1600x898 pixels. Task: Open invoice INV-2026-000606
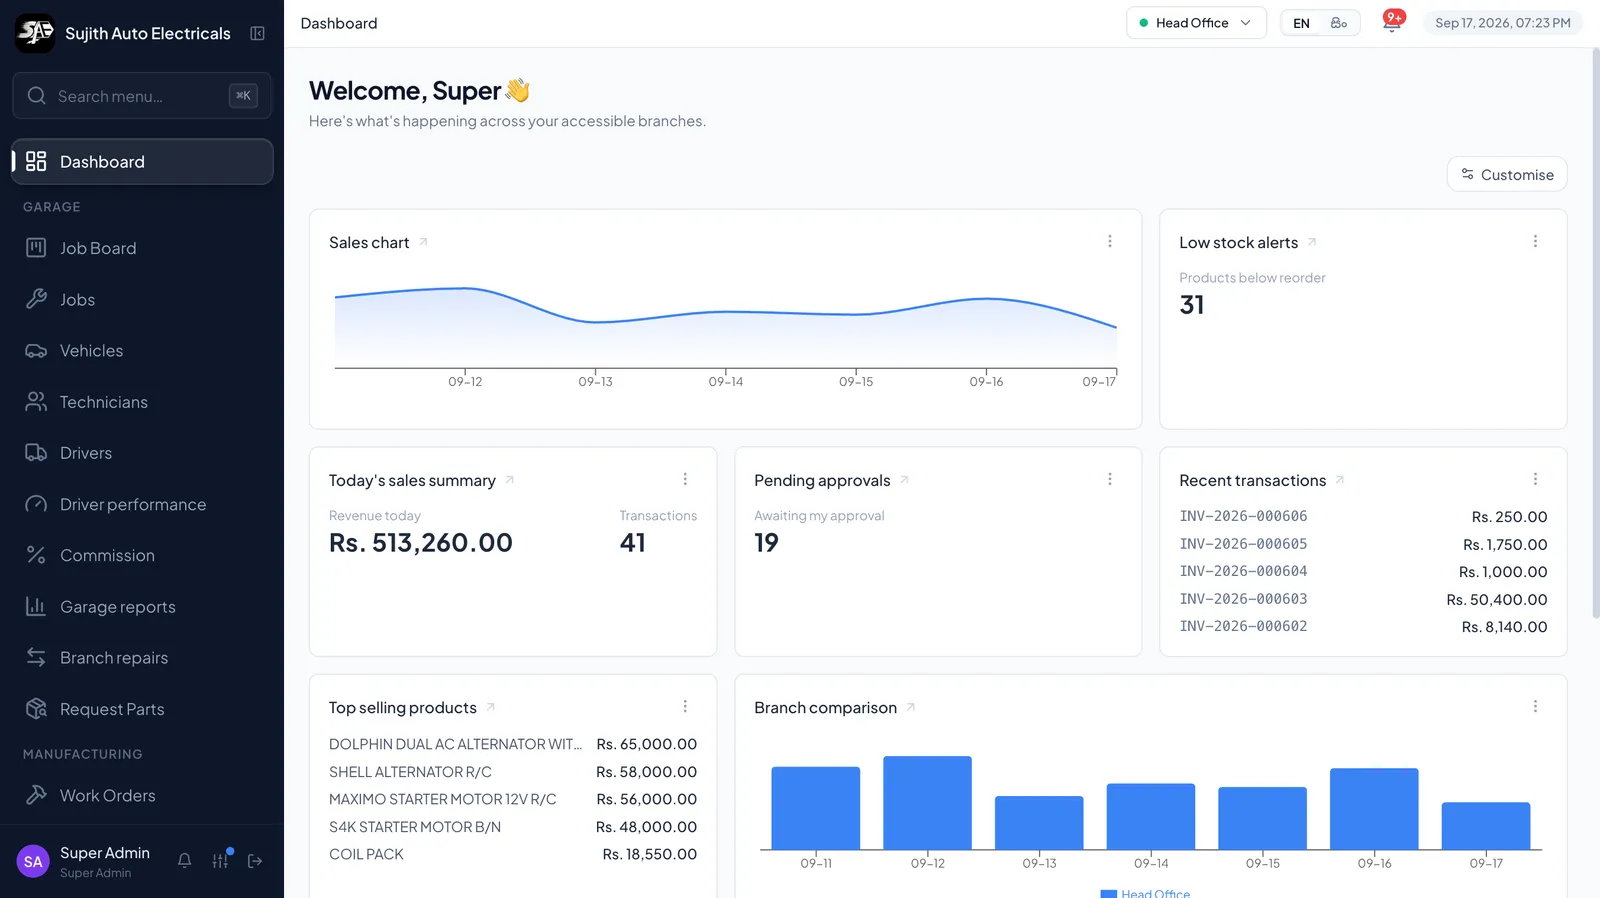pos(1244,516)
